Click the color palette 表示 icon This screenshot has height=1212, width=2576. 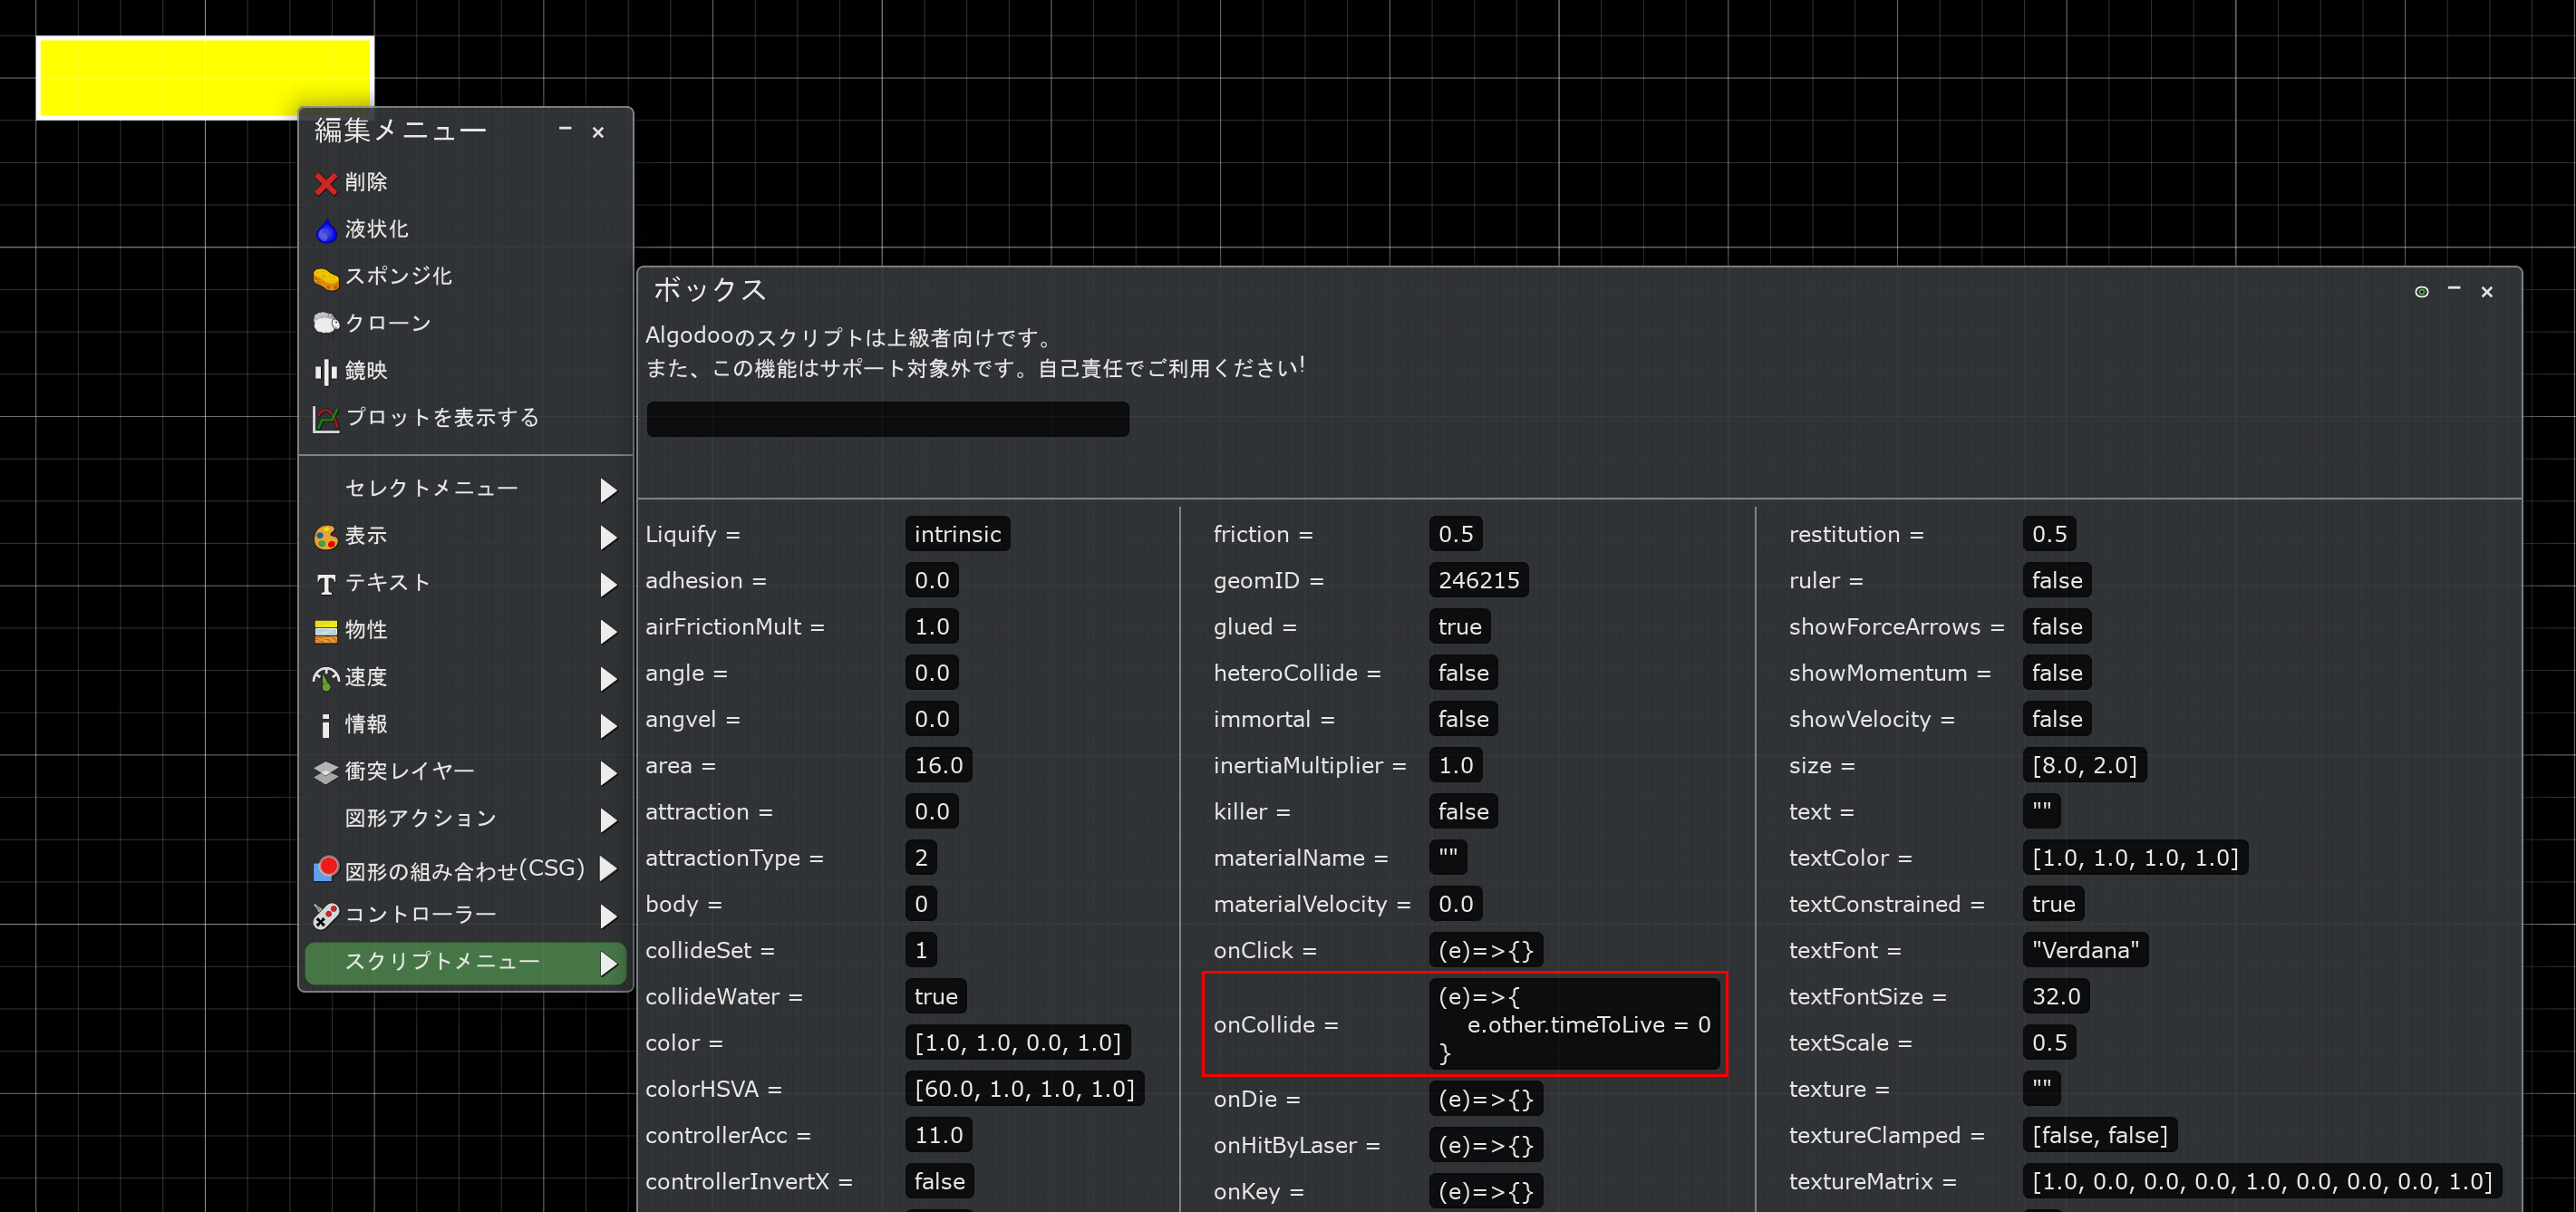[325, 537]
